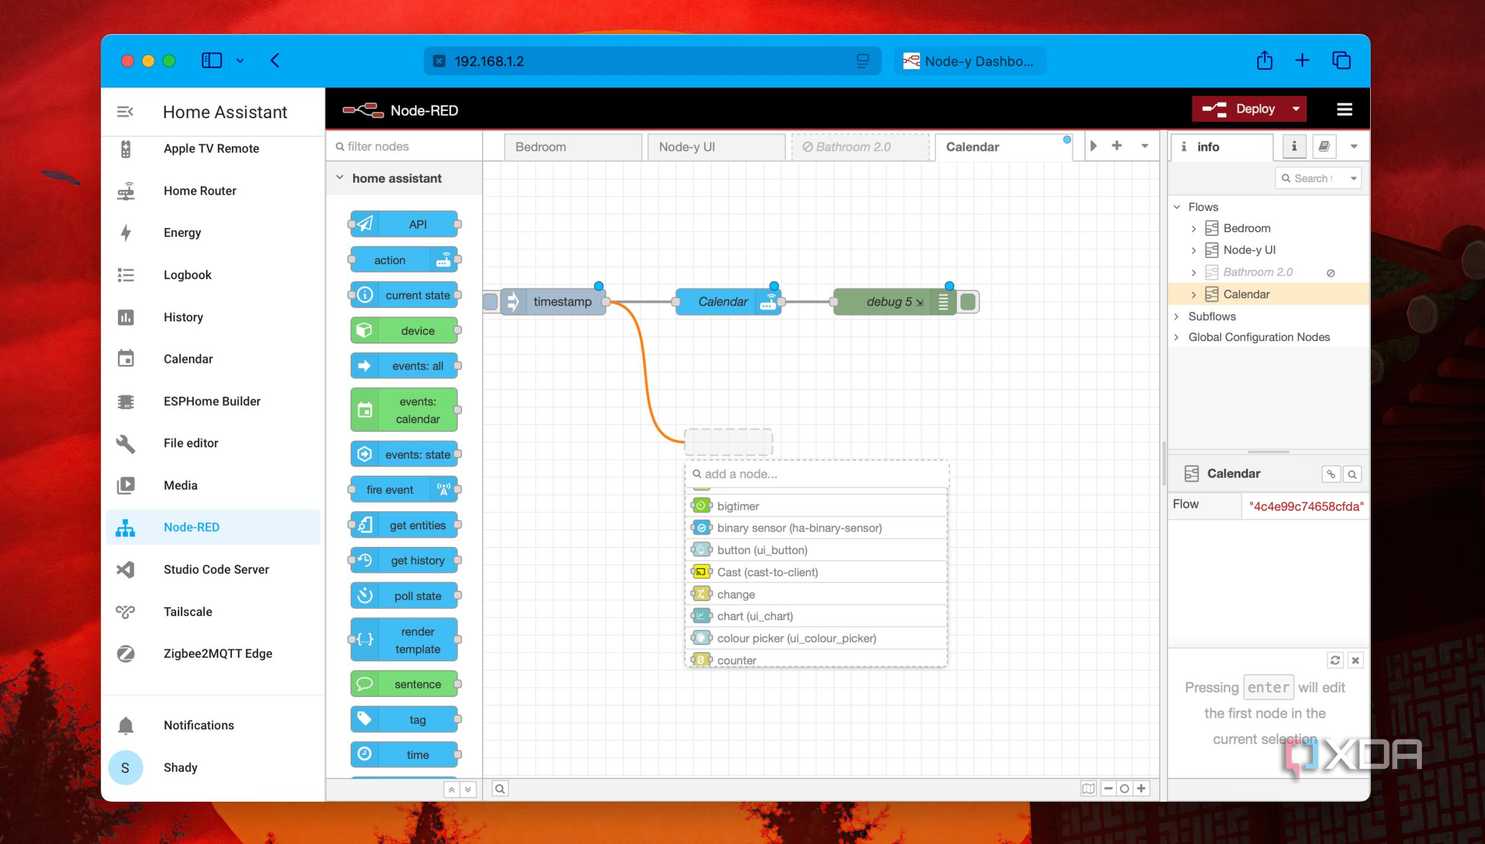Expand the Node-y UI flow tree item
Screen dimensions: 1485x844
click(1194, 251)
